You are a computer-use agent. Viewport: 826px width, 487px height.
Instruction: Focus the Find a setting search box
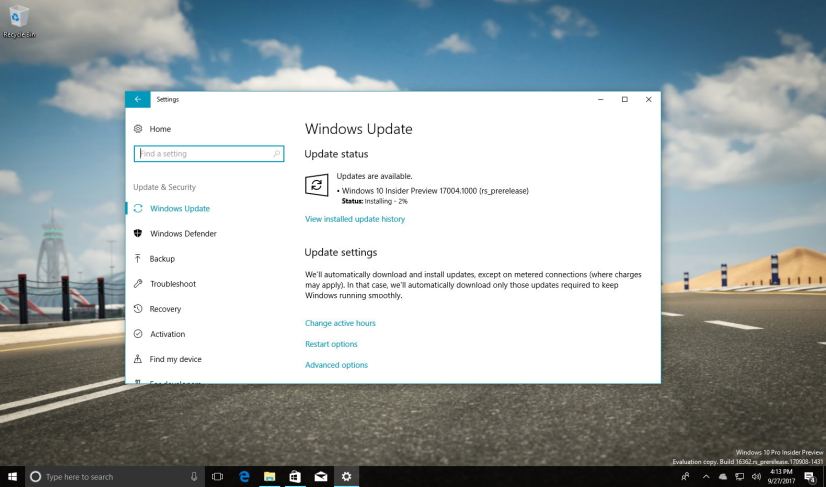[209, 153]
